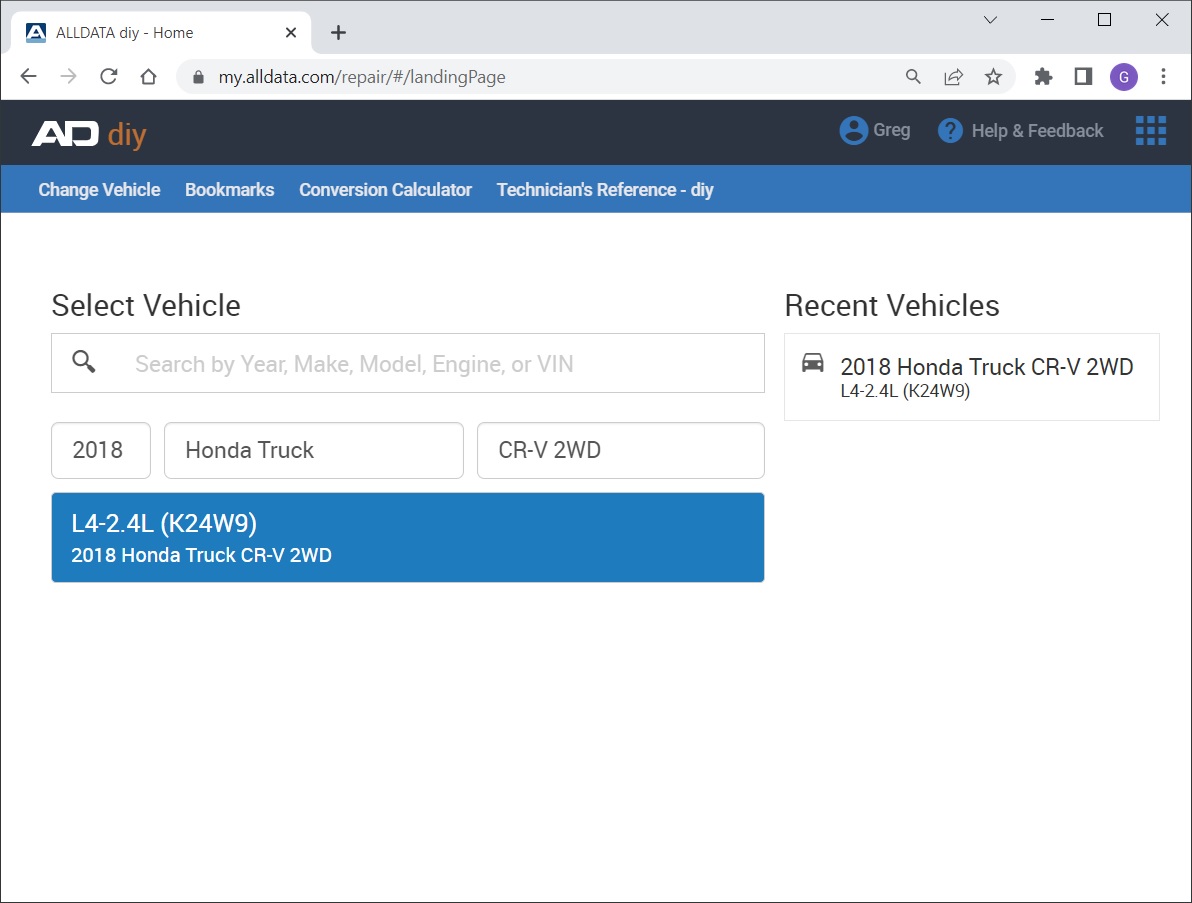Open the 2018 year selector
Image resolution: width=1192 pixels, height=903 pixels.
pyautogui.click(x=100, y=450)
